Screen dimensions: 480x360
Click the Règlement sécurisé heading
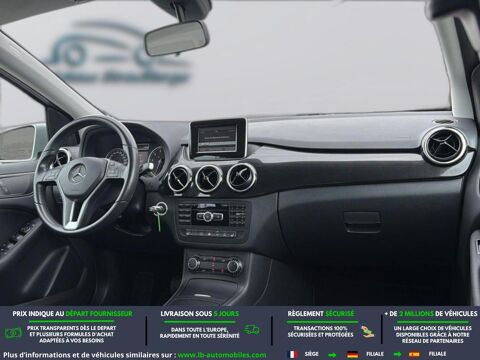(321, 314)
